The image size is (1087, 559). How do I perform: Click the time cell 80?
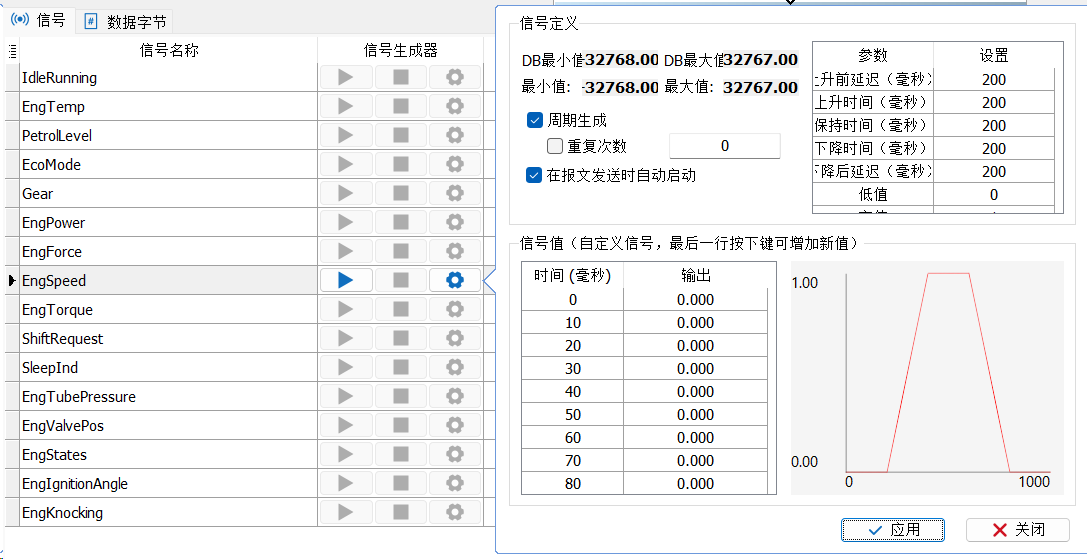pyautogui.click(x=572, y=484)
